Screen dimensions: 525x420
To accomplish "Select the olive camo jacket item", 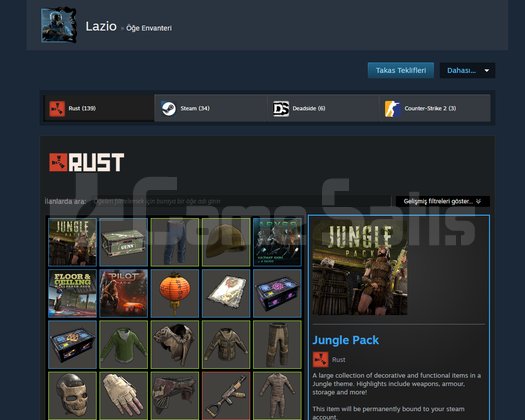I will 226,345.
